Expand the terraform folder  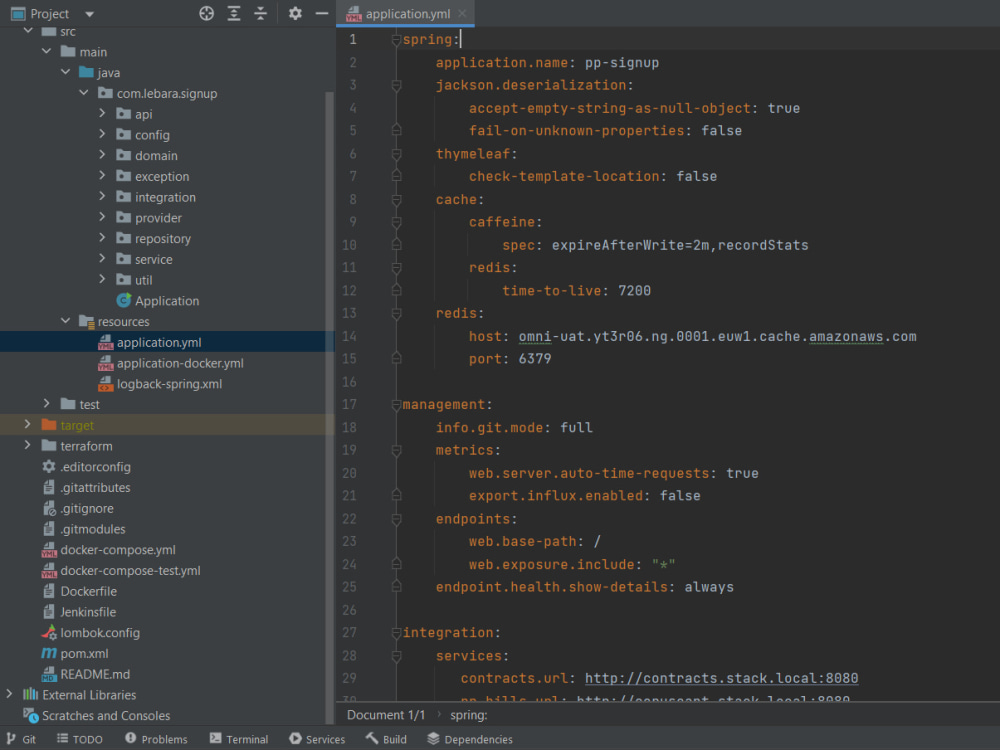pos(27,445)
